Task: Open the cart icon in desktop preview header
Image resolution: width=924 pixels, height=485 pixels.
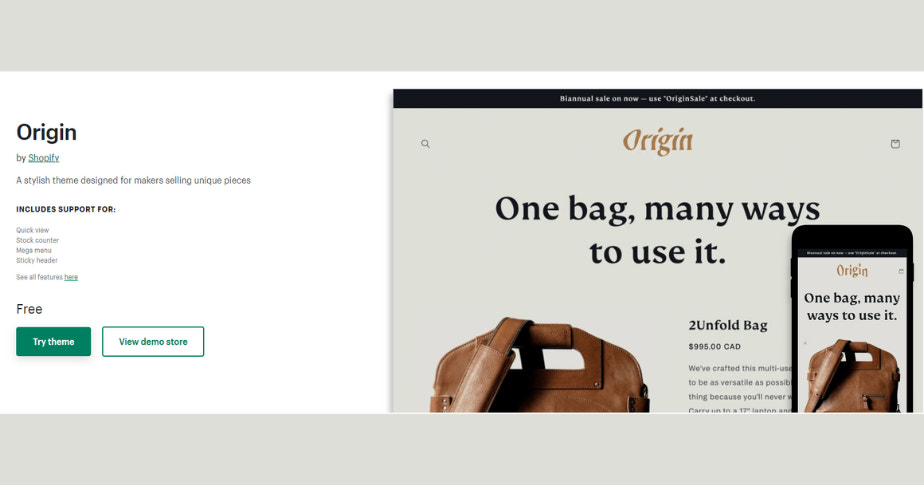Action: pyautogui.click(x=895, y=144)
